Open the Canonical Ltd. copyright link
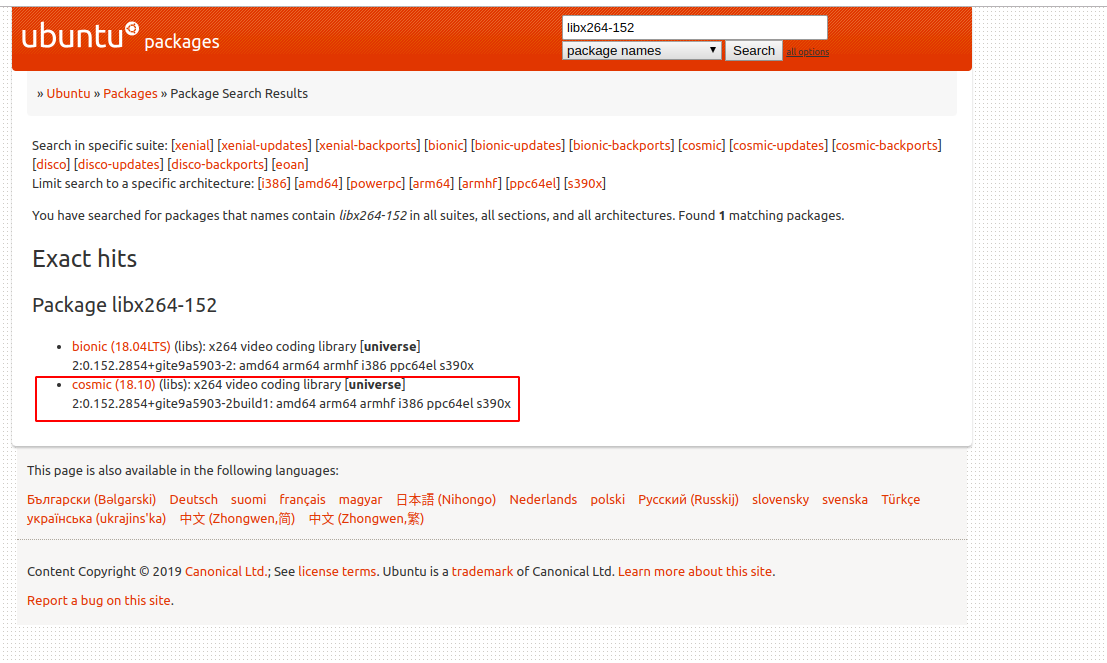The width and height of the screenshot is (1107, 663). pyautogui.click(x=226, y=572)
